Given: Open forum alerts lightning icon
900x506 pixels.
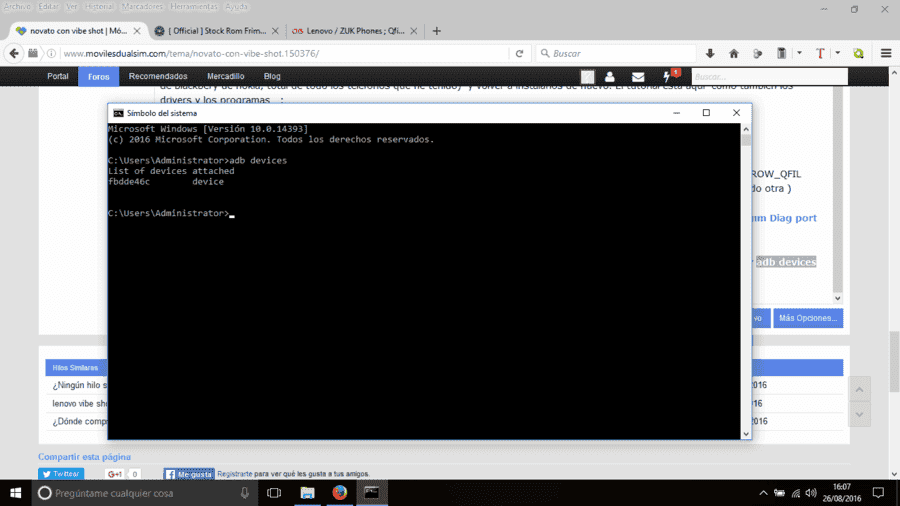Looking at the screenshot, I should click(x=666, y=77).
